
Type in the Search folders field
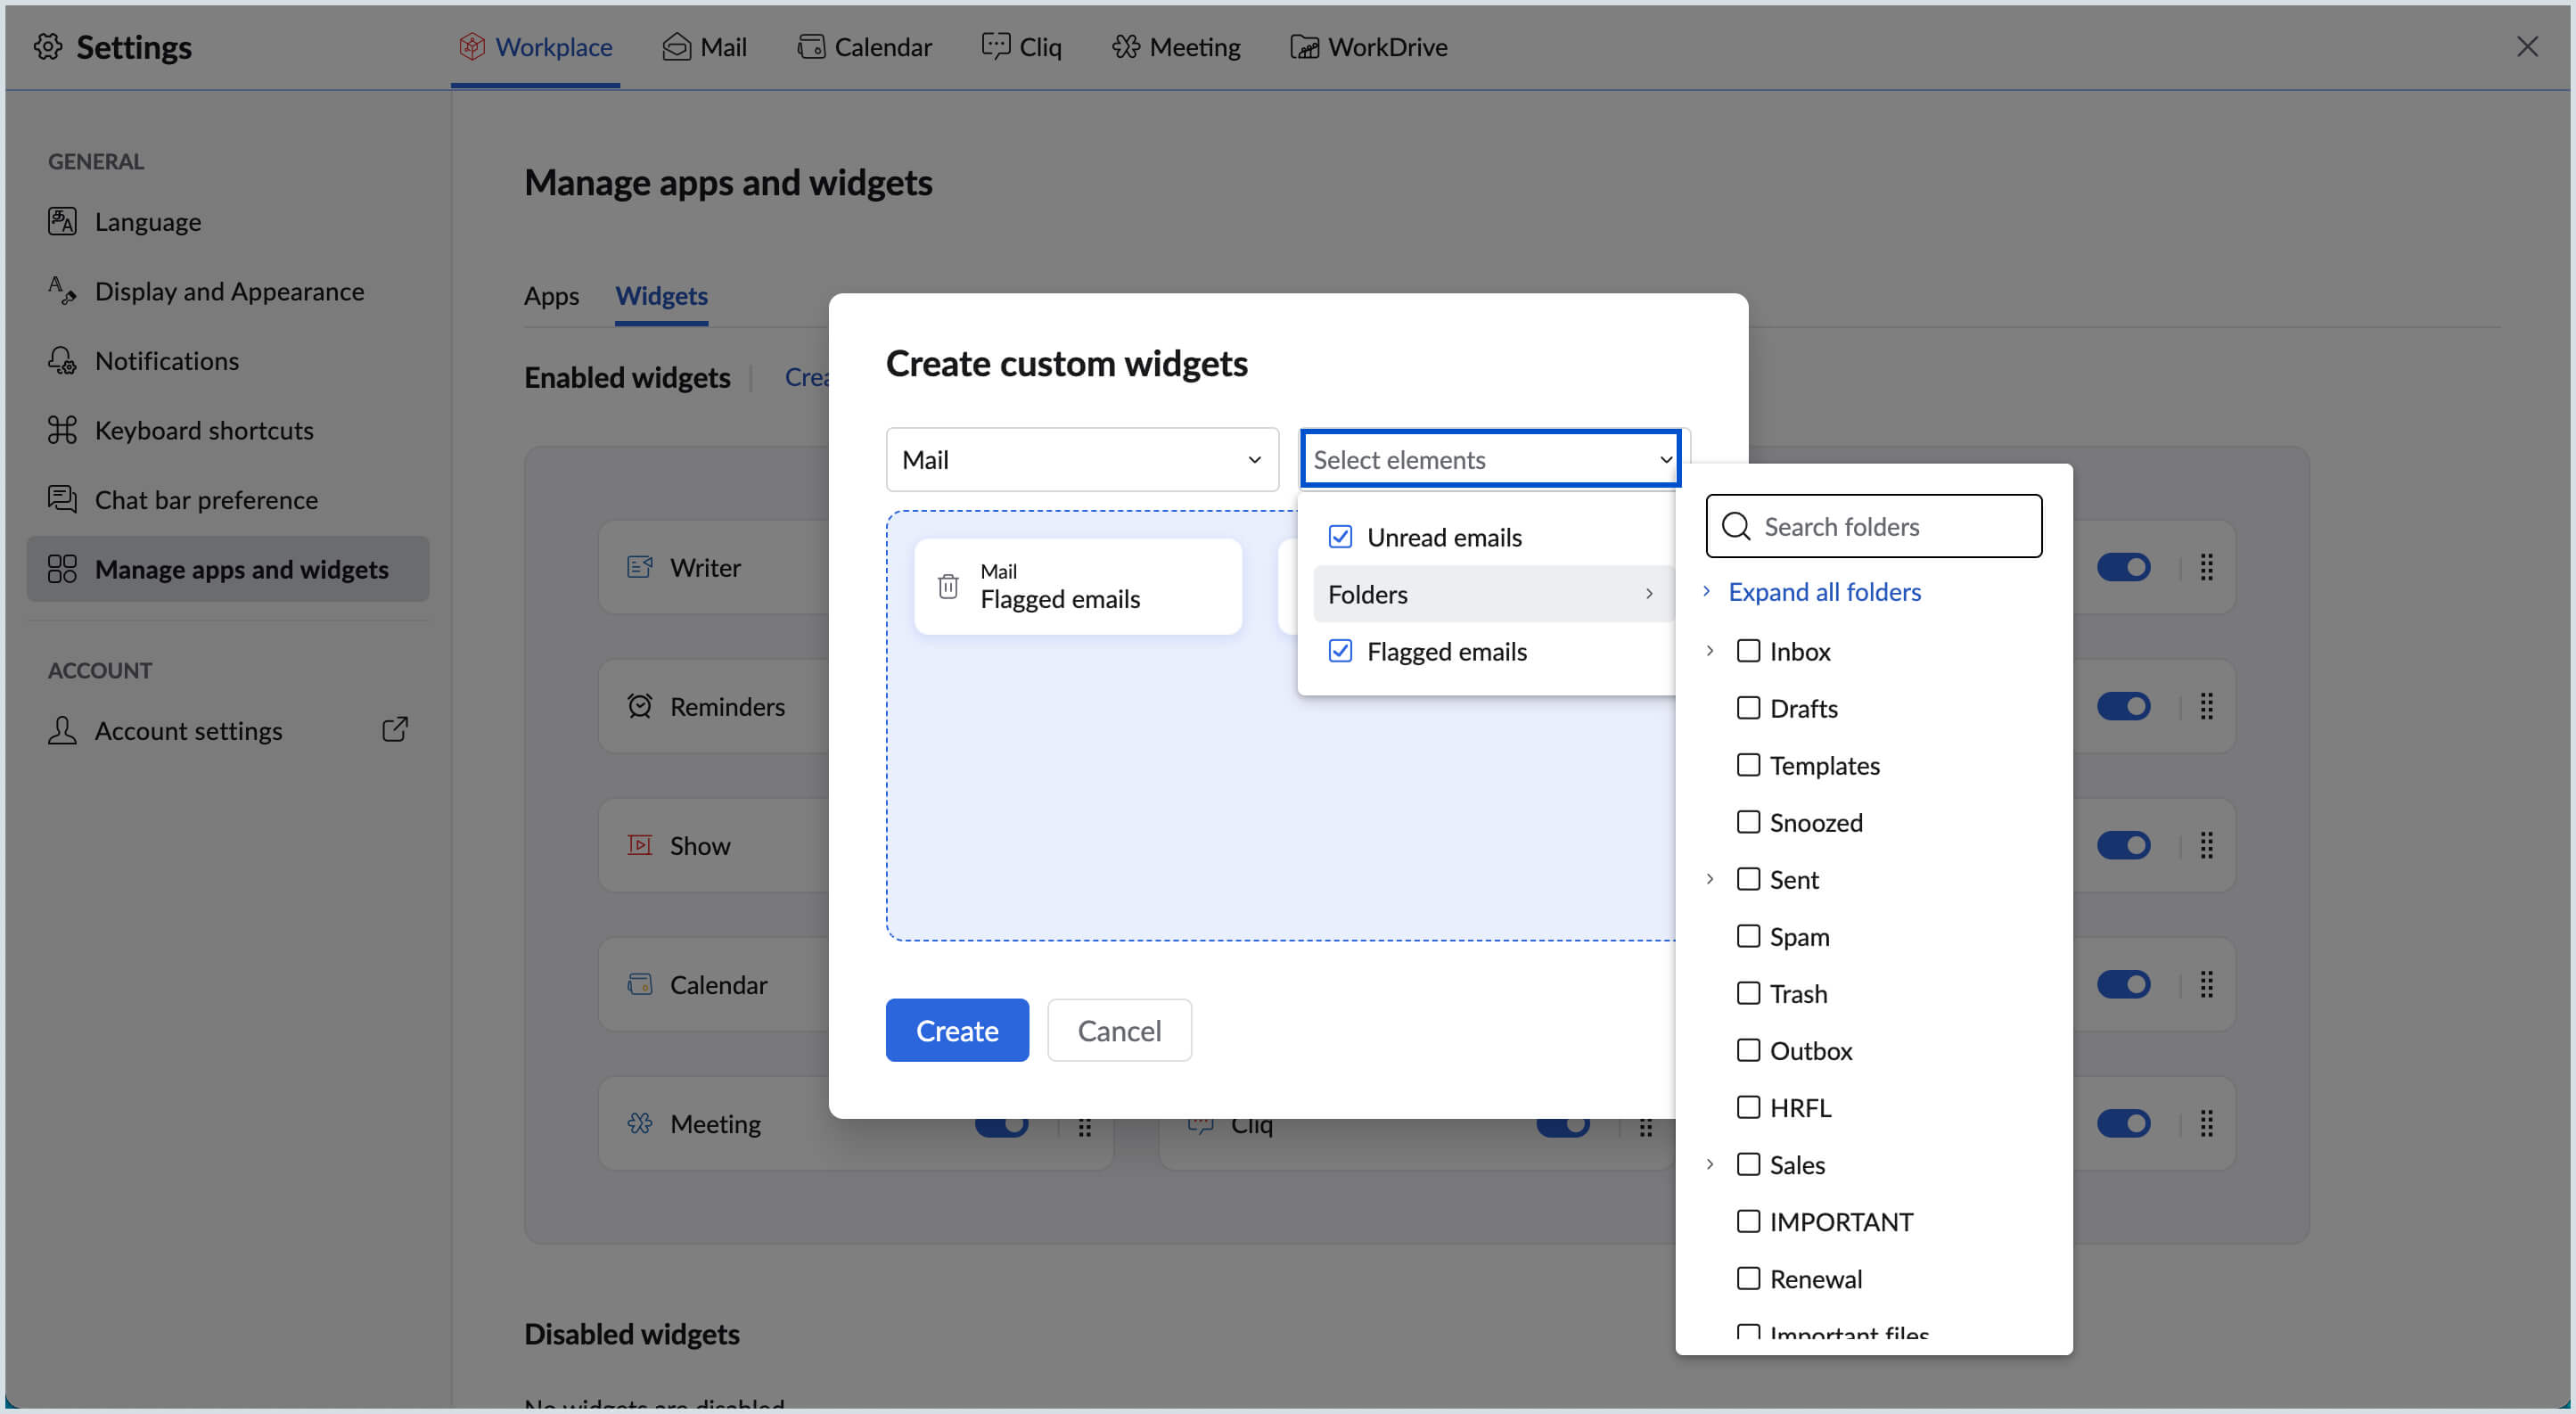pos(1890,526)
